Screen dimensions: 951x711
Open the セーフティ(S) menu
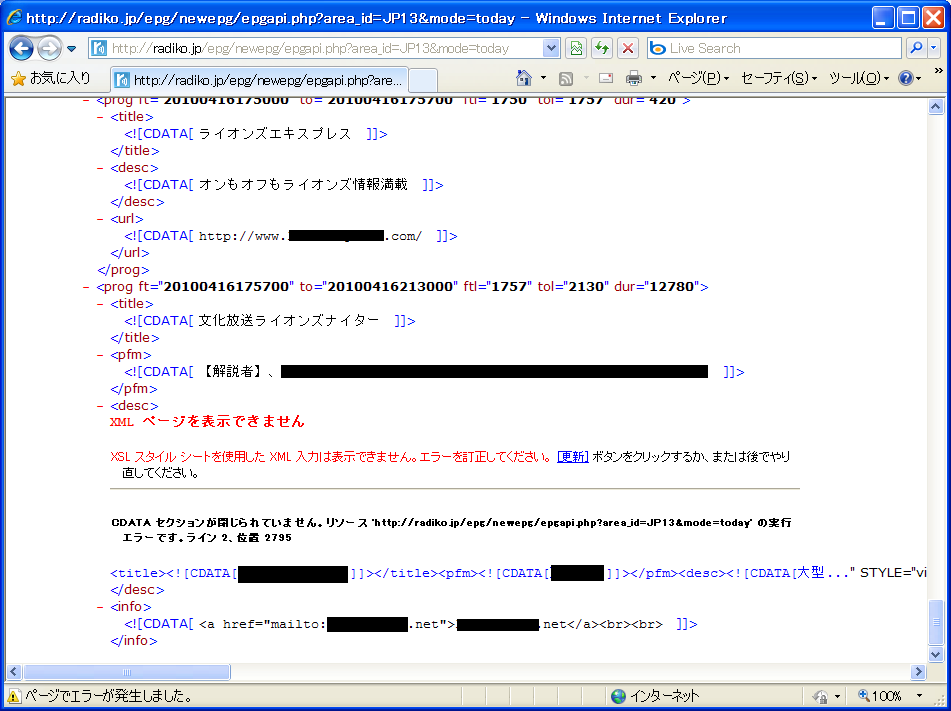(x=779, y=78)
